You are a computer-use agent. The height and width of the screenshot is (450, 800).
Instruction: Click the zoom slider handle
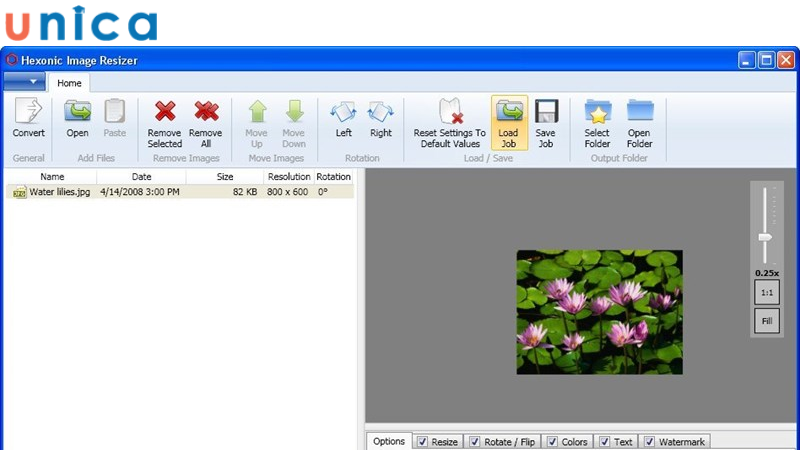point(765,237)
